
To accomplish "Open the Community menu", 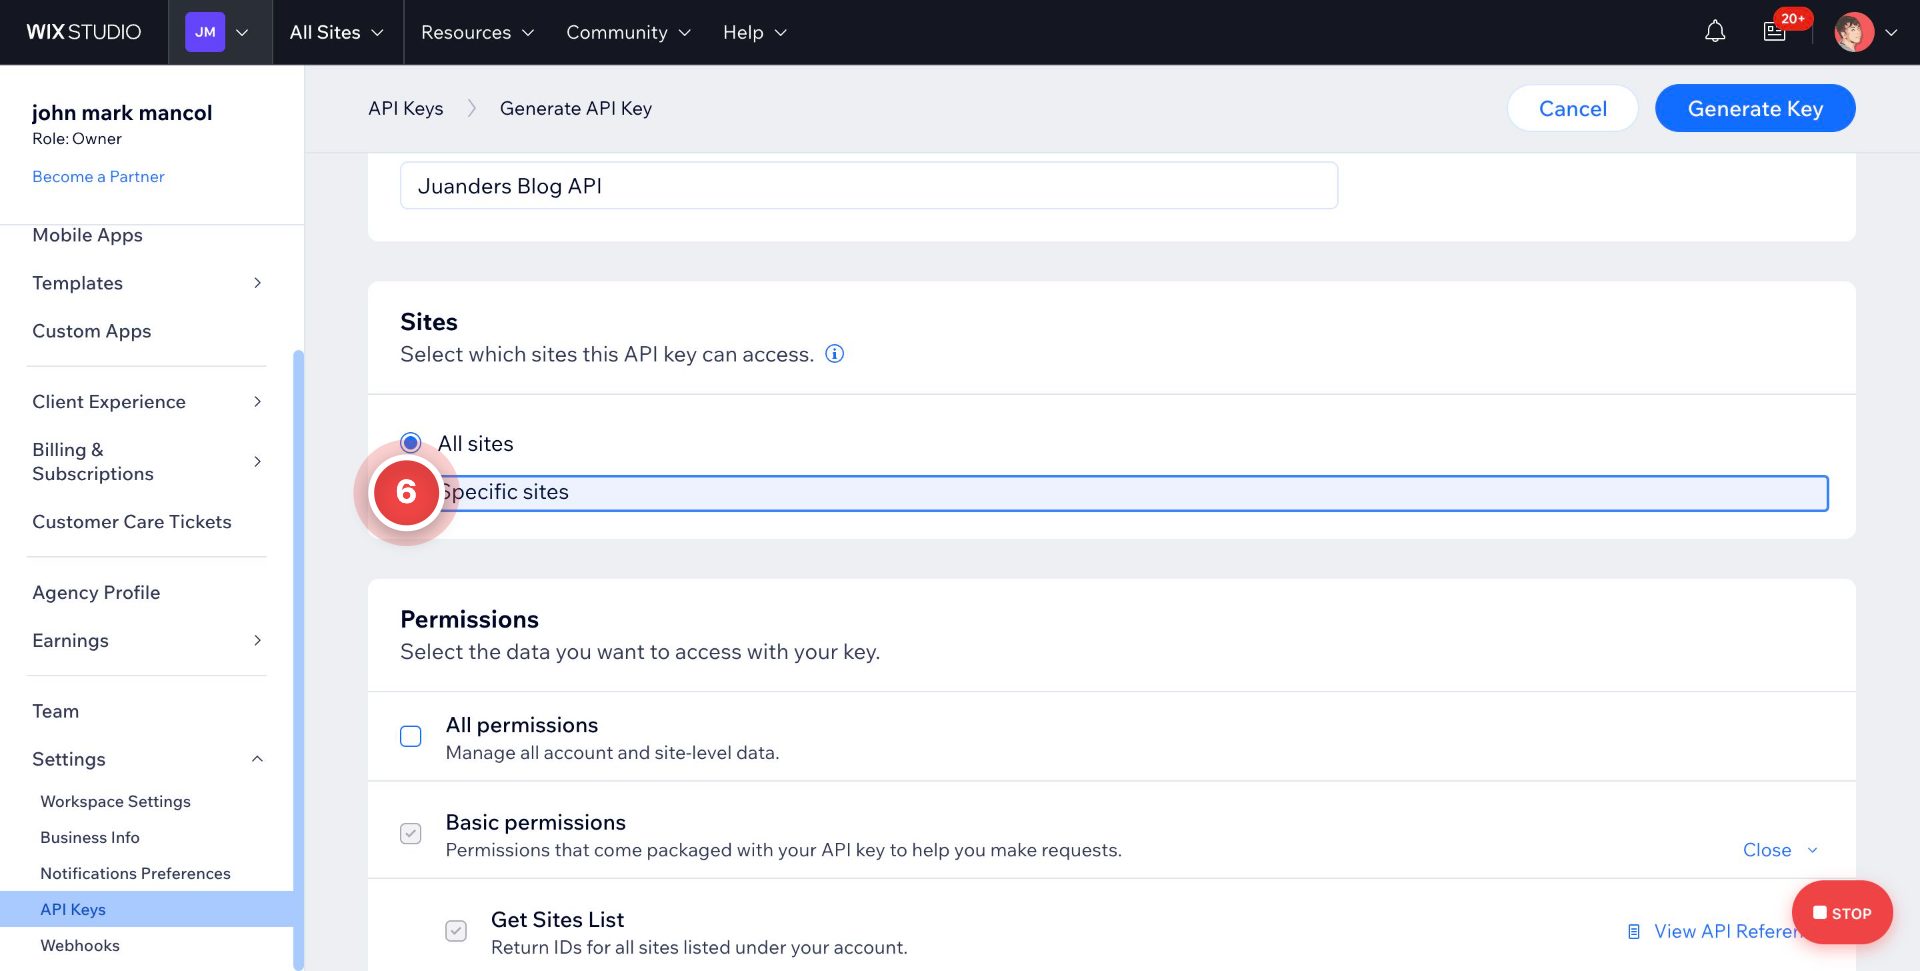I will (x=628, y=32).
